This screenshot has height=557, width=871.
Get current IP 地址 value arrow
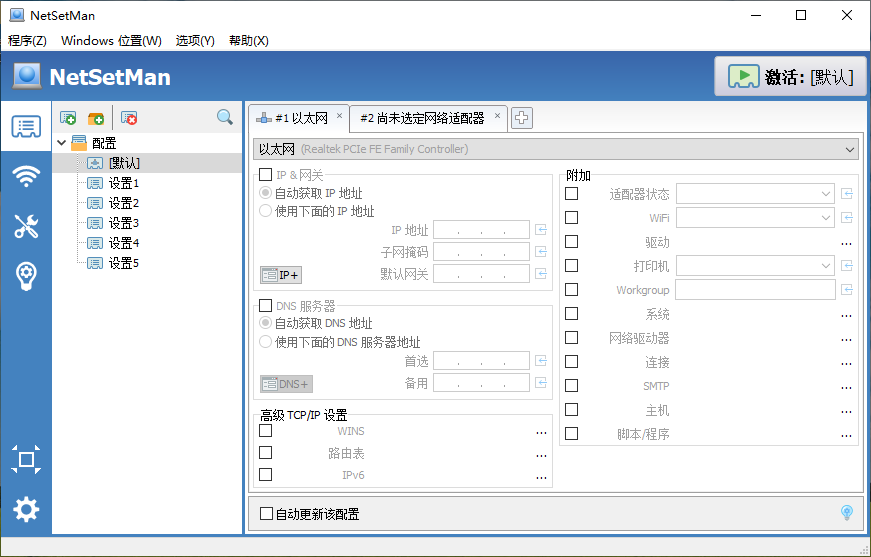(541, 229)
